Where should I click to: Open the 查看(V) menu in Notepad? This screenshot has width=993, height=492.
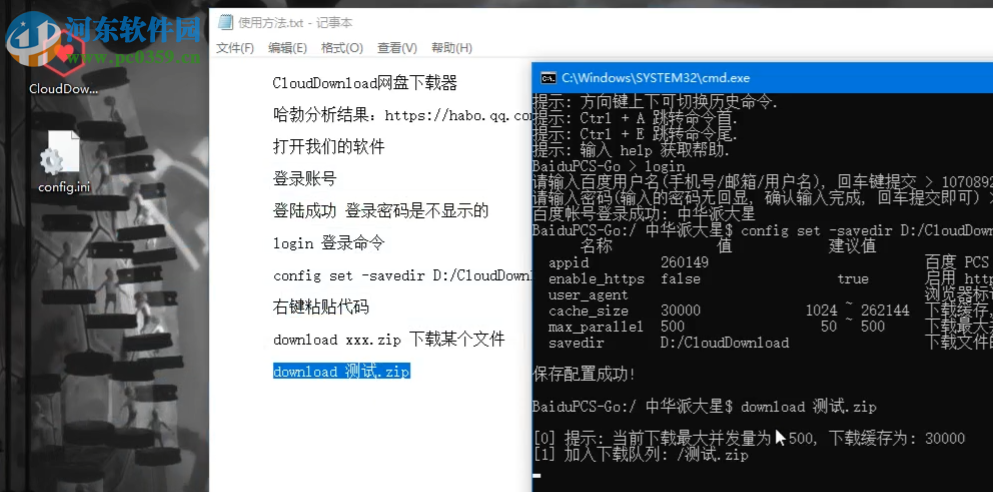[x=397, y=48]
